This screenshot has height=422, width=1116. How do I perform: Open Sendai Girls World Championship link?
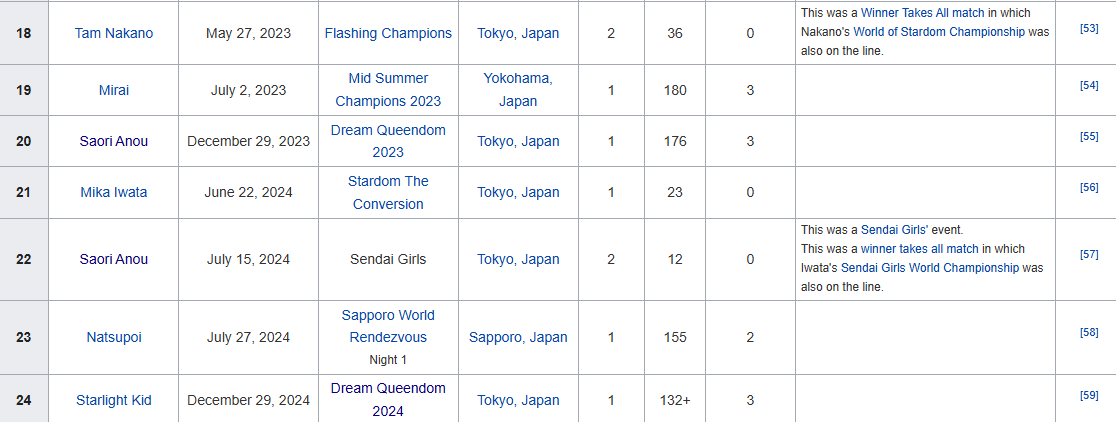click(930, 268)
